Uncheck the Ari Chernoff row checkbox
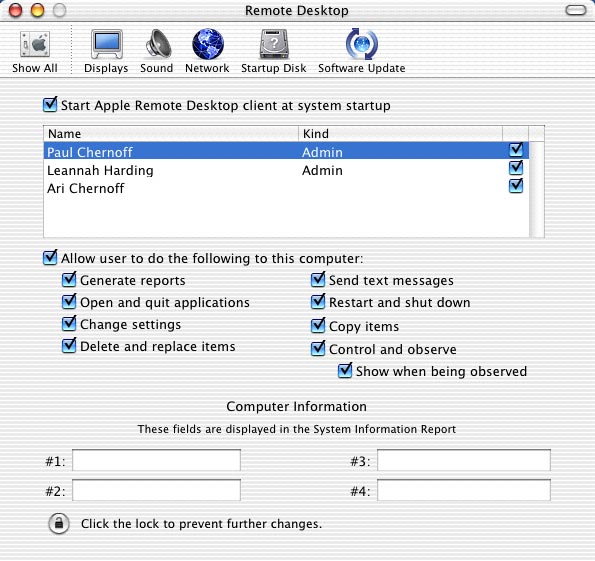Viewport: 595px width, 561px height. (x=516, y=186)
